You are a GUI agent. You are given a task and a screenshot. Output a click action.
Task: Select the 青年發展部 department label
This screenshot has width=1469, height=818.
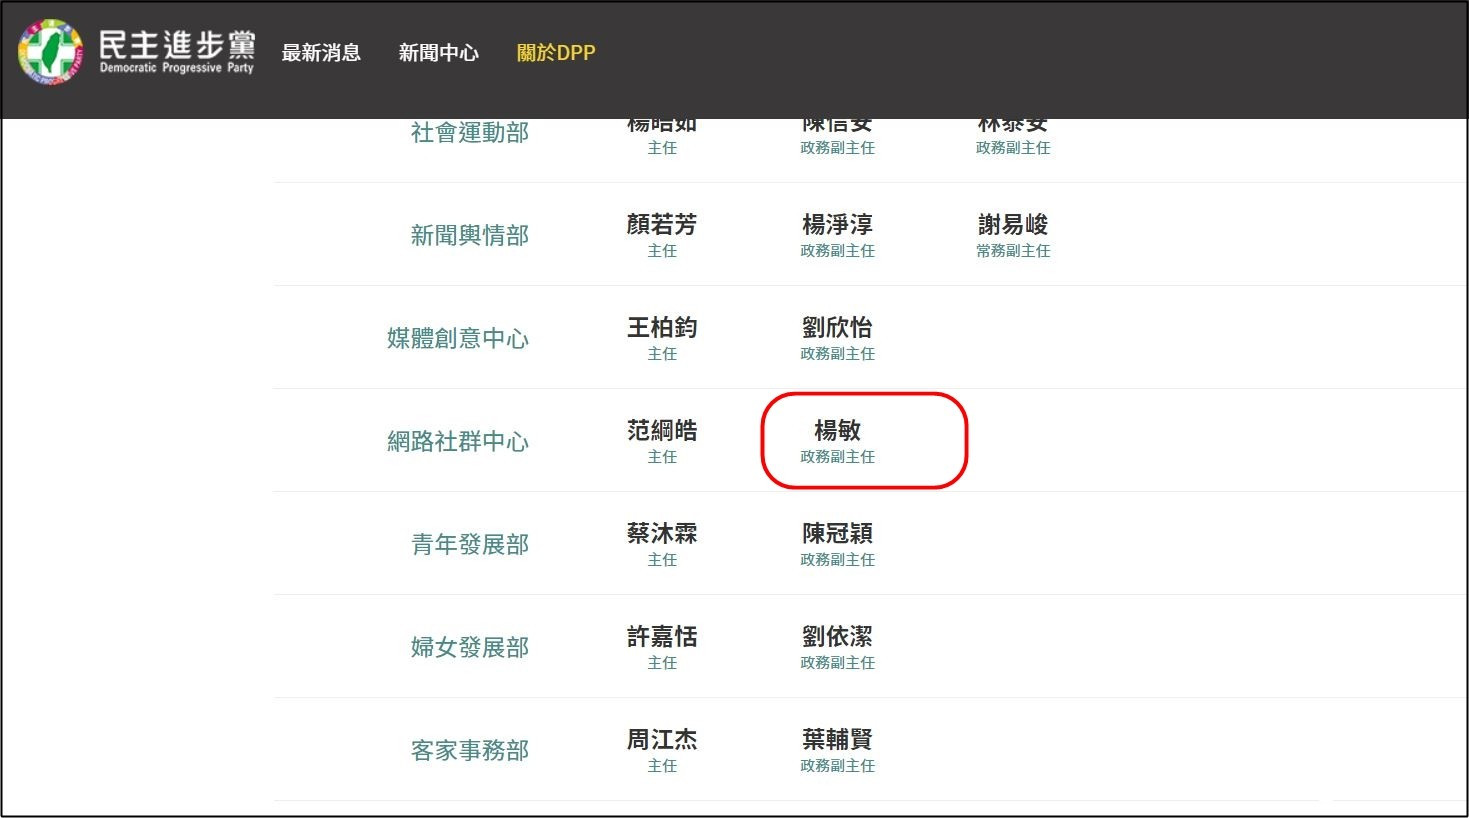[470, 544]
